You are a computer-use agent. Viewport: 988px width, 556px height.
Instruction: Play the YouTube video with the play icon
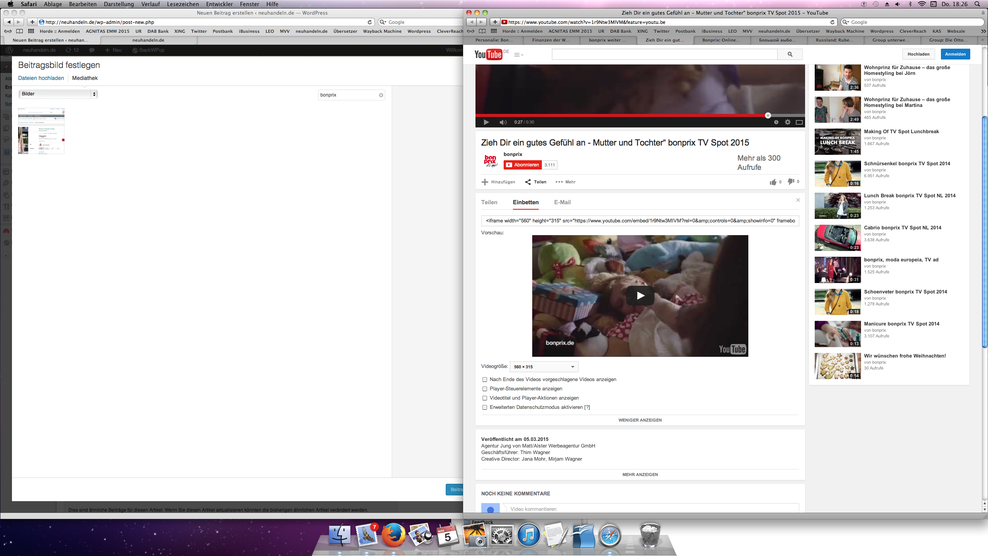486,122
